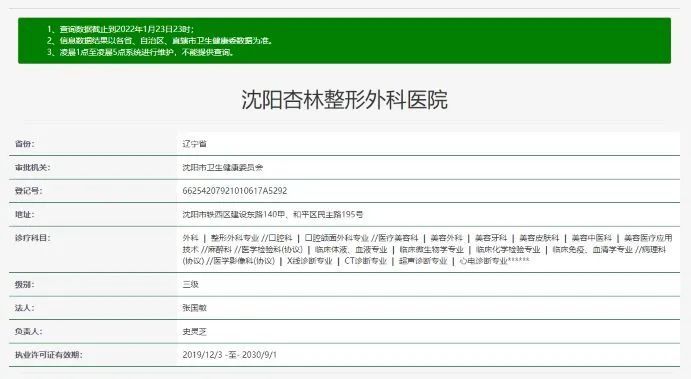The image size is (691, 379).
Task: Select the authority value 沈阳市卫生健康委员会
Action: point(223,167)
